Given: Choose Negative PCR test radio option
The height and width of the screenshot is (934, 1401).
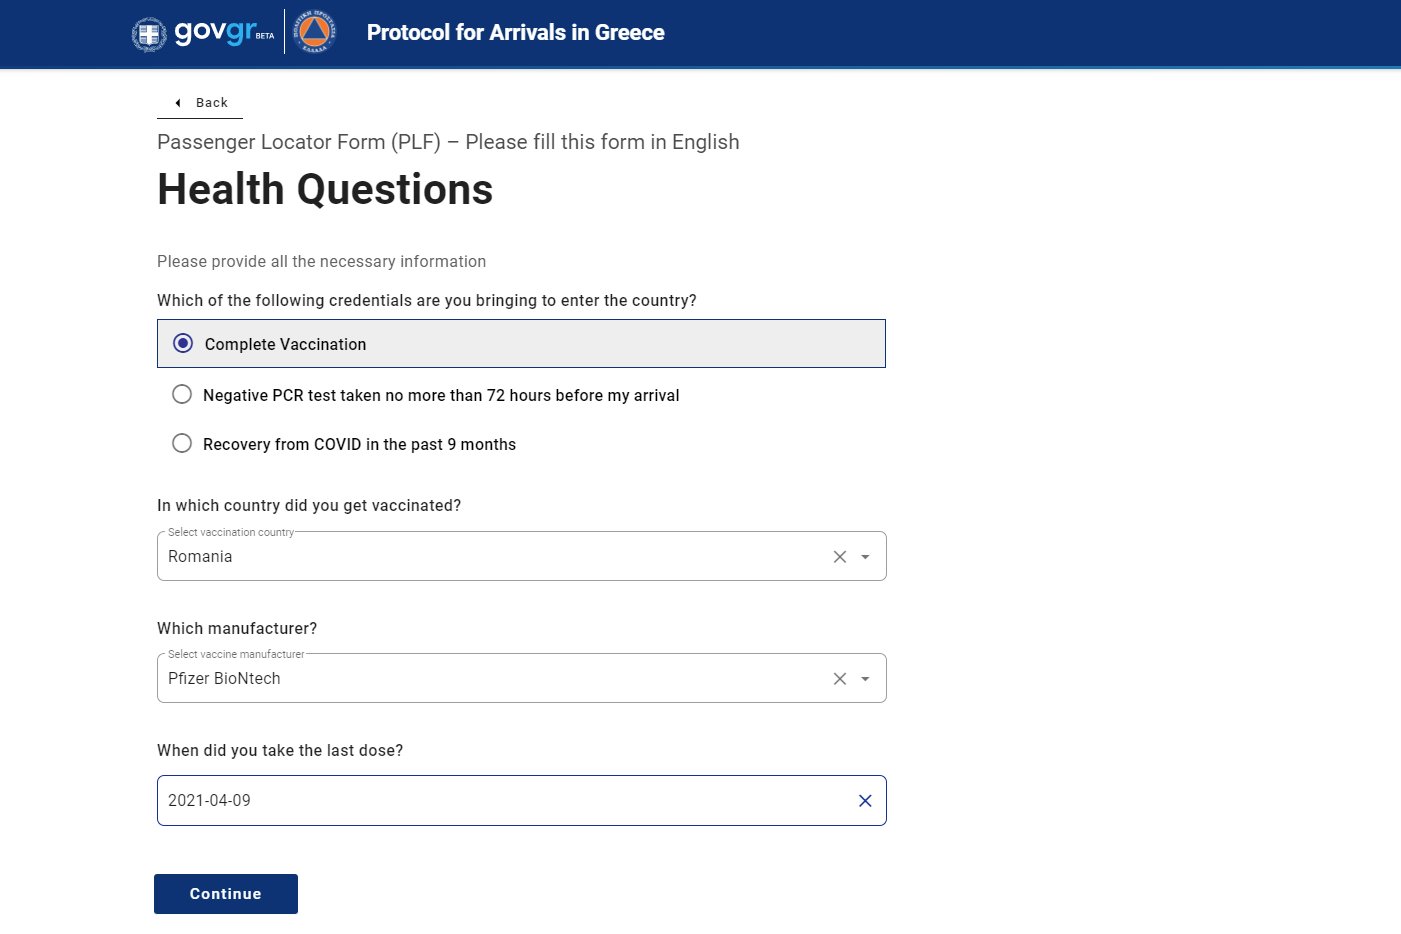Looking at the screenshot, I should [x=182, y=395].
